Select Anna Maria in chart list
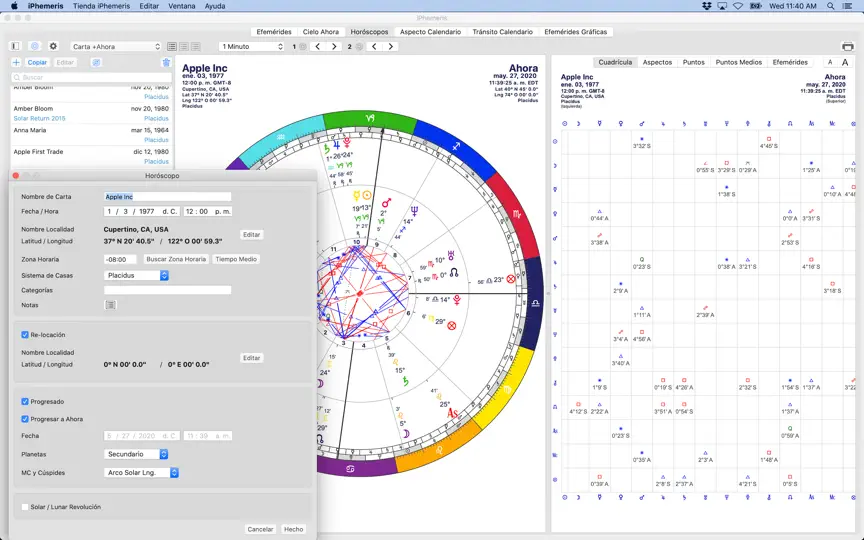 (91, 135)
